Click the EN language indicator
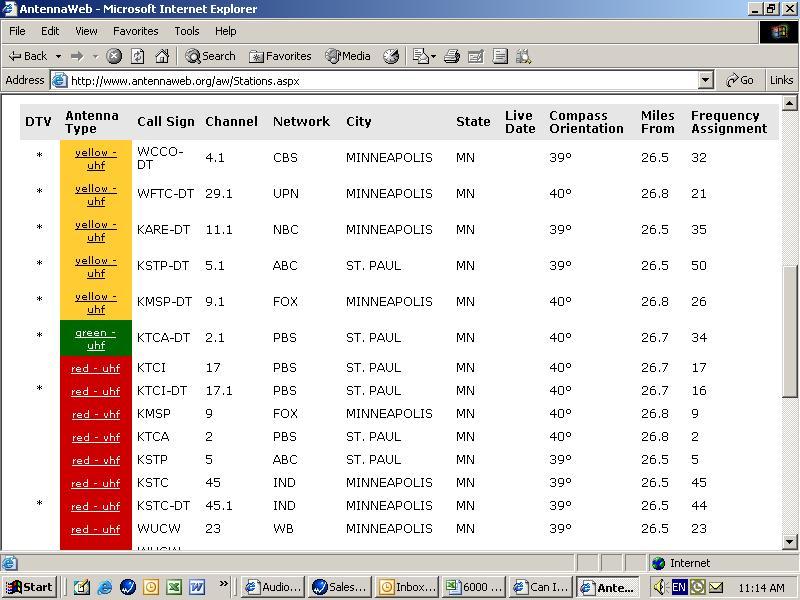Image resolution: width=800 pixels, height=600 pixels. click(679, 587)
